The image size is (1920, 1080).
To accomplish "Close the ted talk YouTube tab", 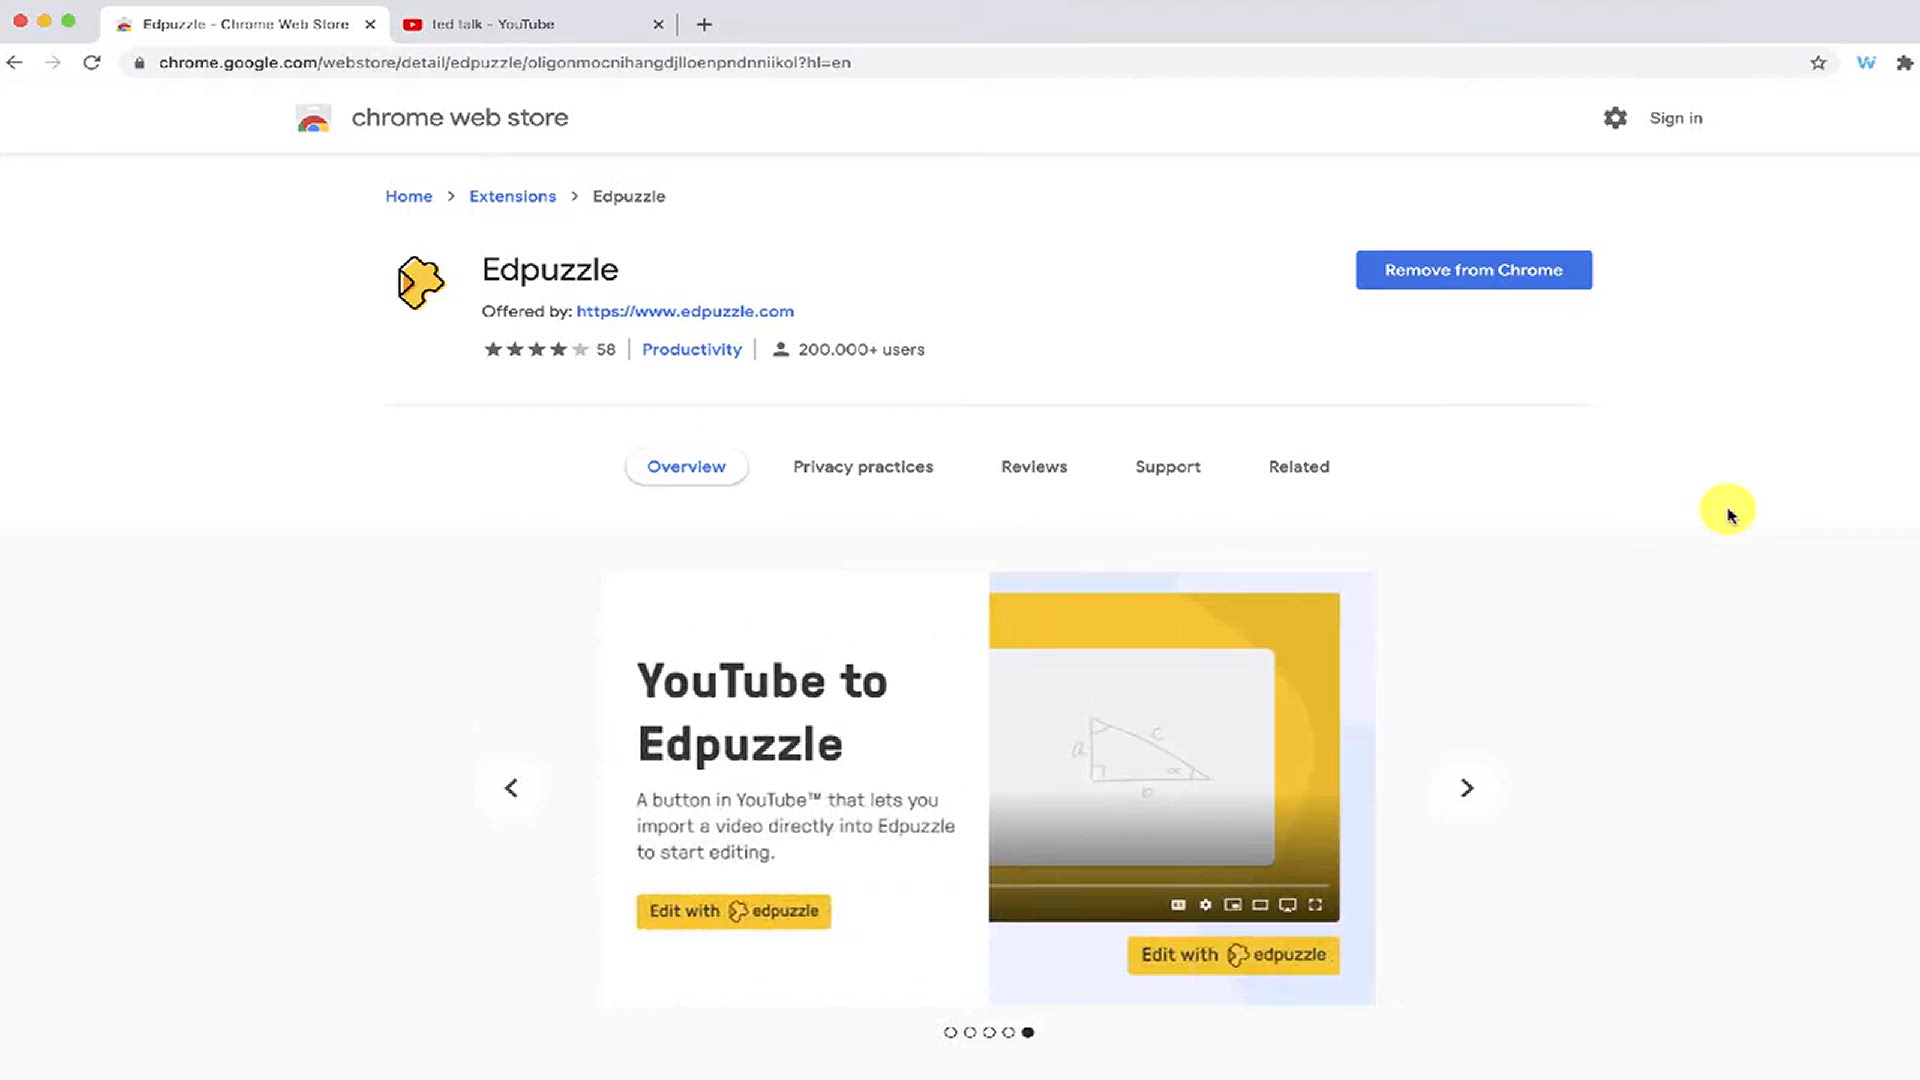I will click(658, 24).
